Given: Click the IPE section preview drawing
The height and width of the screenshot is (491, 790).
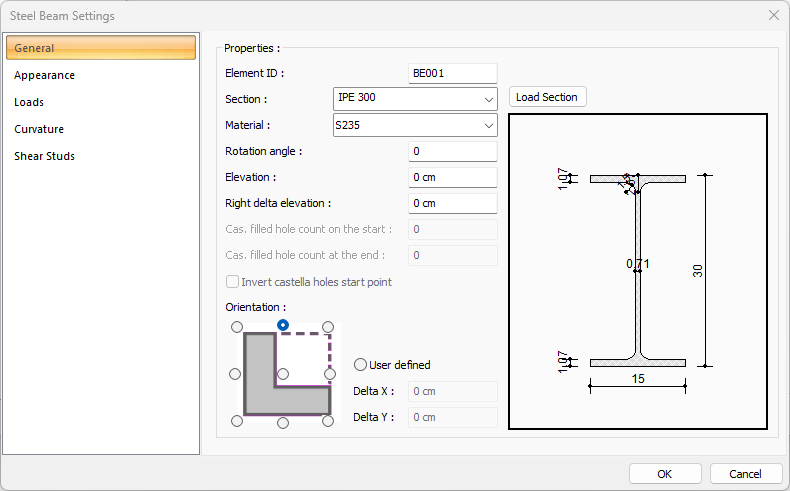Looking at the screenshot, I should coord(638,271).
